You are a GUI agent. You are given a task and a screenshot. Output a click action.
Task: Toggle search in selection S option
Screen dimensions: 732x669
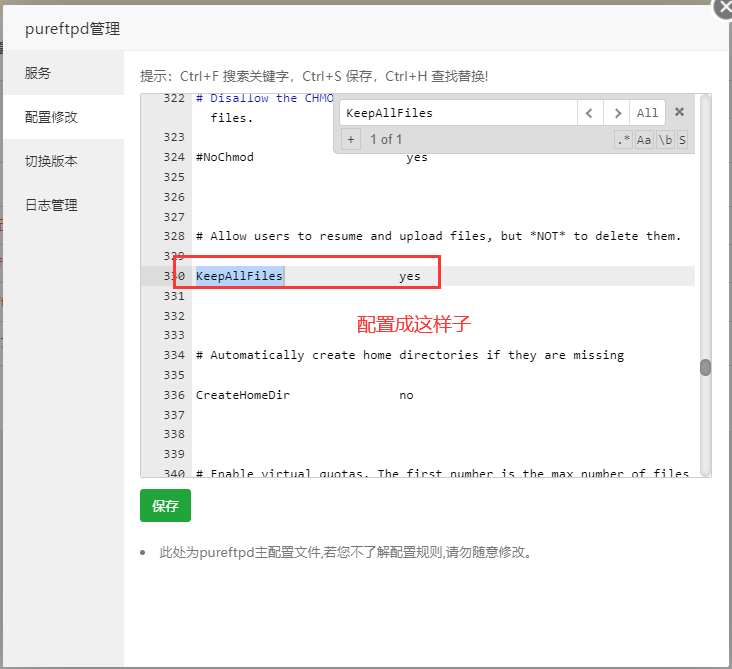point(682,140)
